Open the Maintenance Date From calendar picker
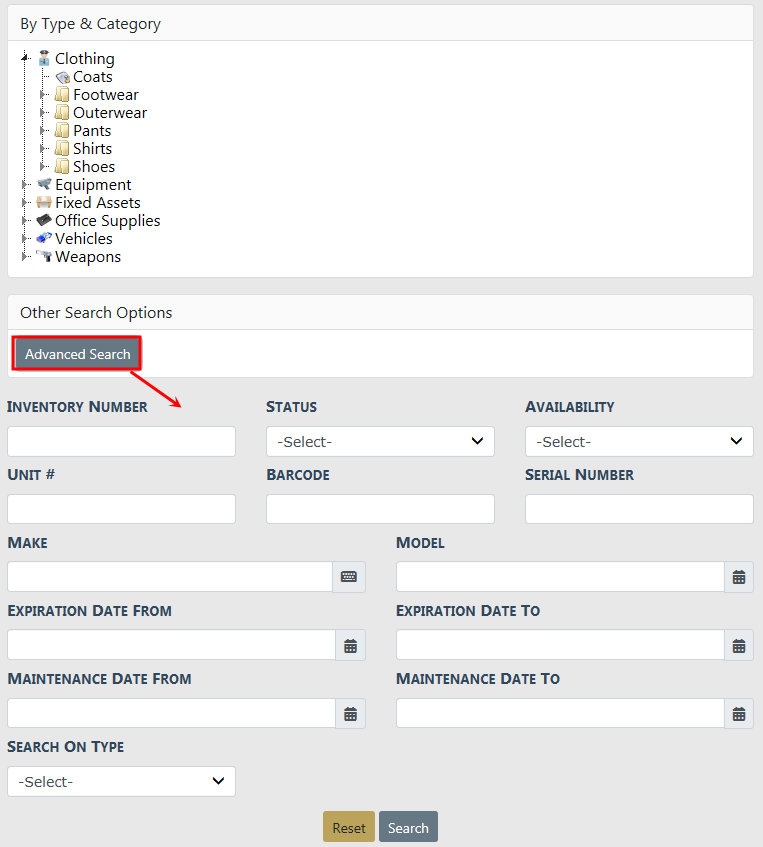763x847 pixels. 350,714
